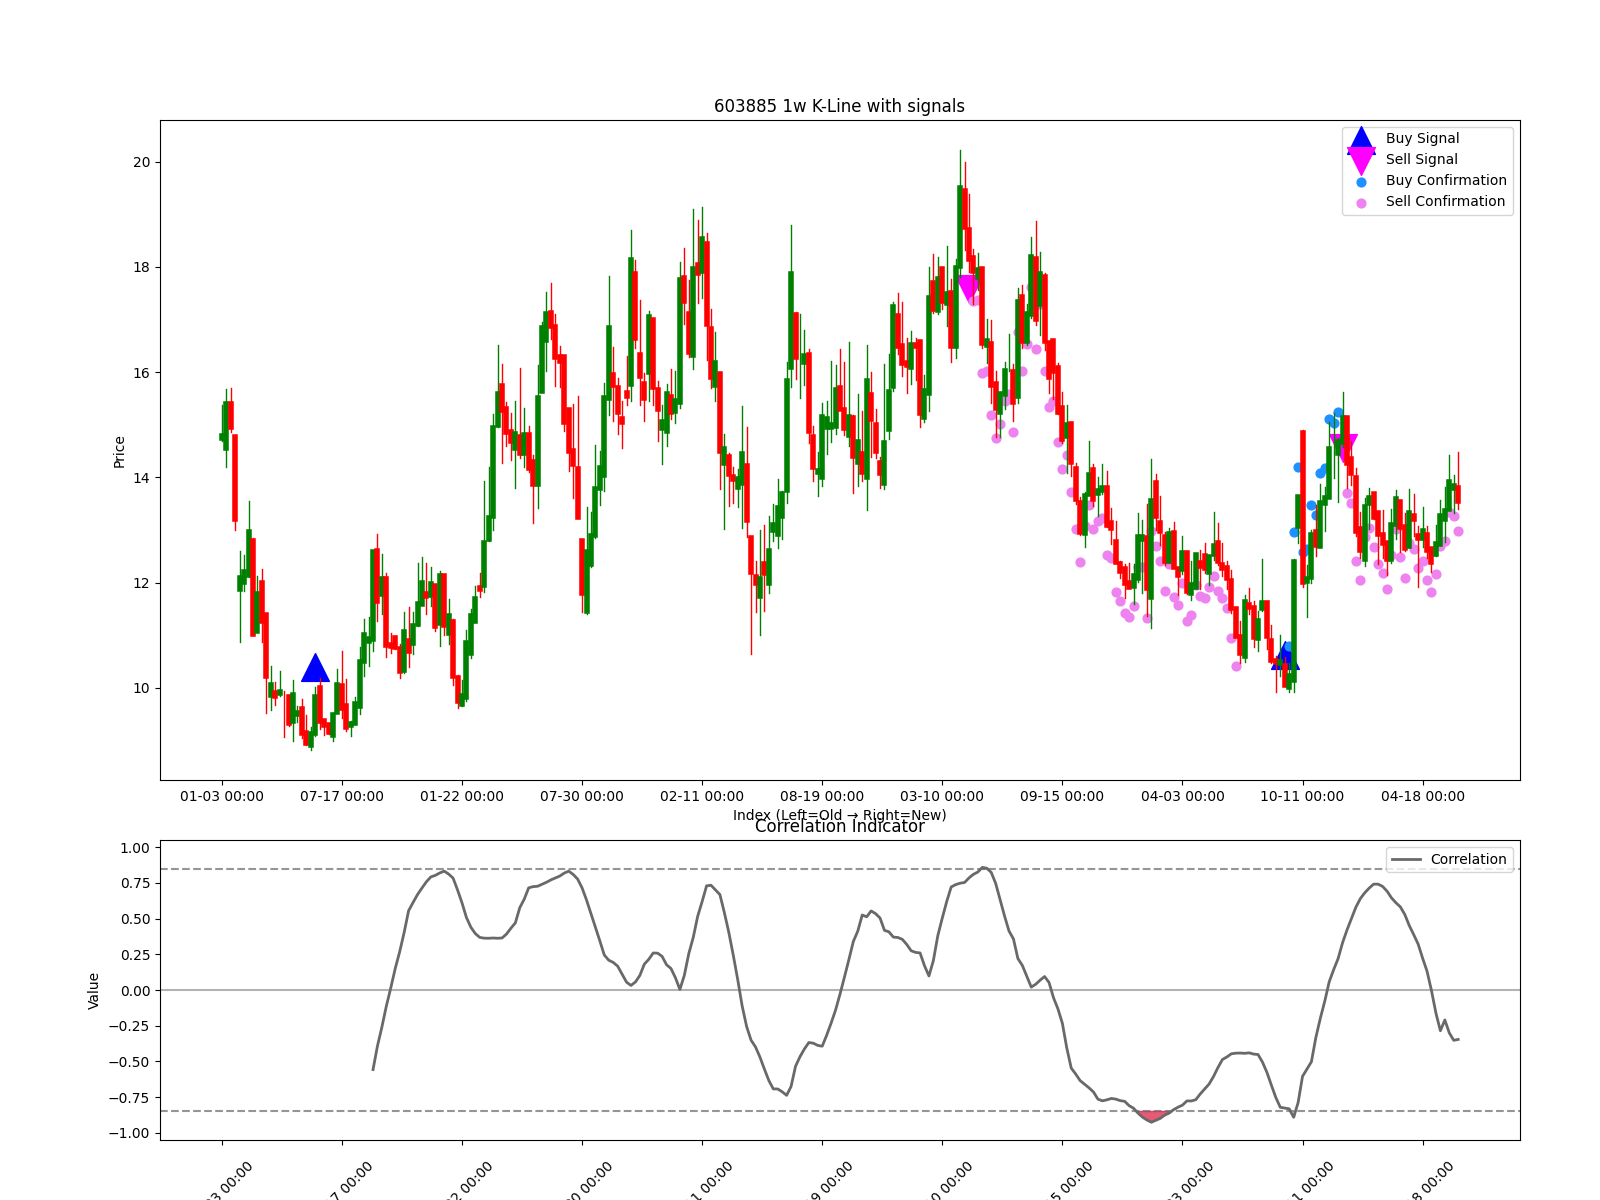Click the '10-11 00:00' date tick
Image resolution: width=1600 pixels, height=1200 pixels.
[x=1302, y=797]
